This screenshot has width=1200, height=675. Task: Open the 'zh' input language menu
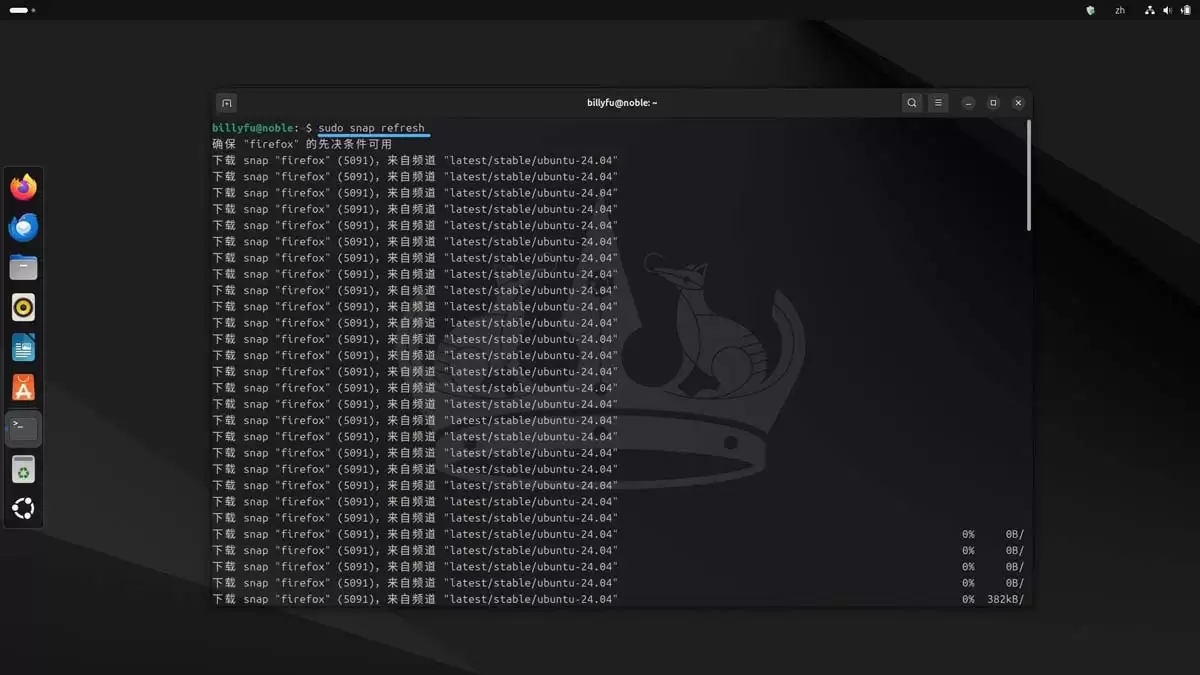(1120, 10)
